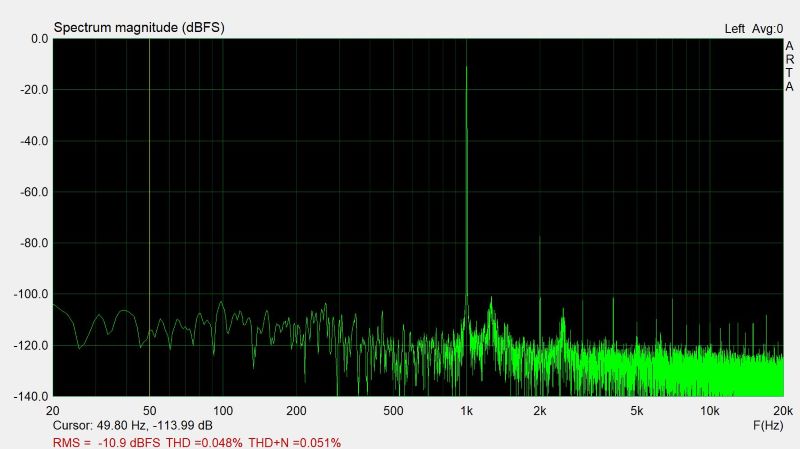
Task: Click the vertical 'ARTA' label
Action: point(789,66)
